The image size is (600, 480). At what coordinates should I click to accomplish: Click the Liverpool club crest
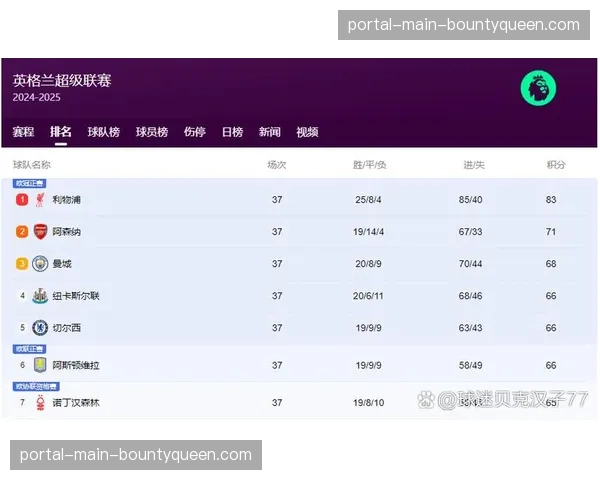tap(40, 199)
